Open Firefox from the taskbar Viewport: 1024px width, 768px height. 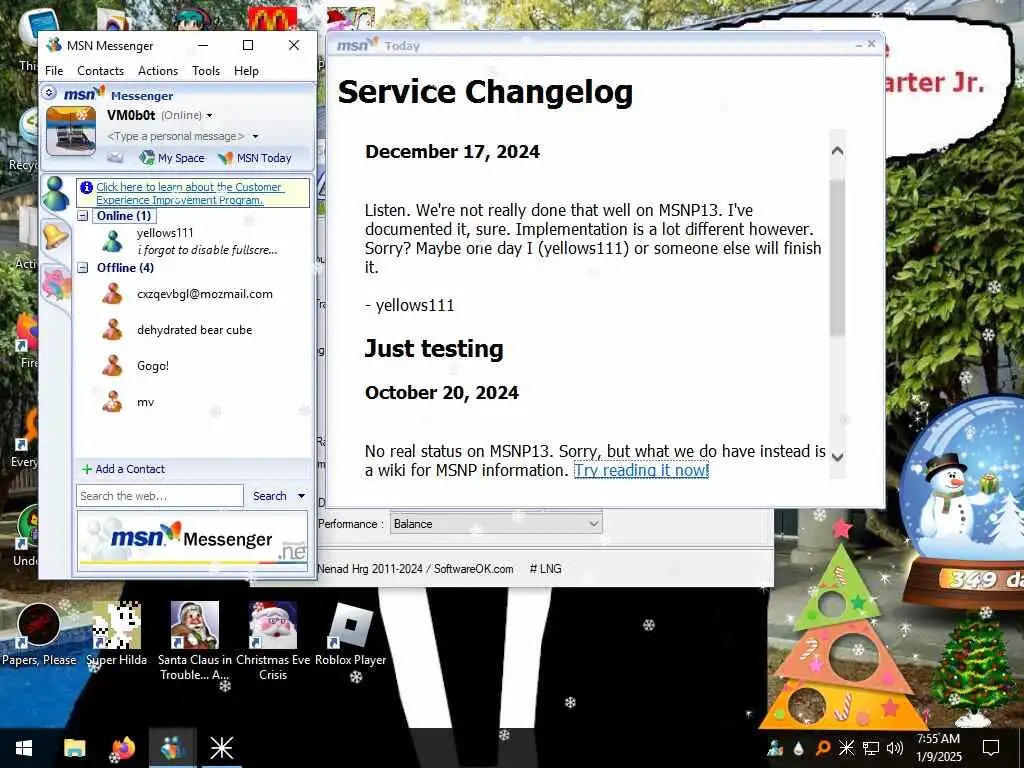pyautogui.click(x=123, y=748)
